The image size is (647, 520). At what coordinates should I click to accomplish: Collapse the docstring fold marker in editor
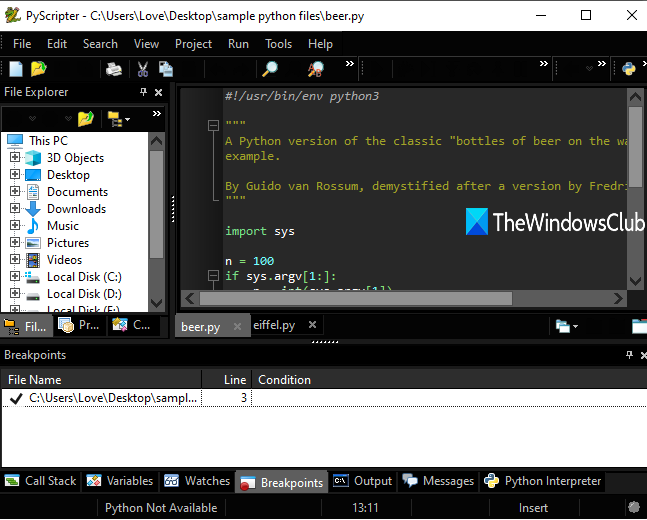tap(211, 126)
